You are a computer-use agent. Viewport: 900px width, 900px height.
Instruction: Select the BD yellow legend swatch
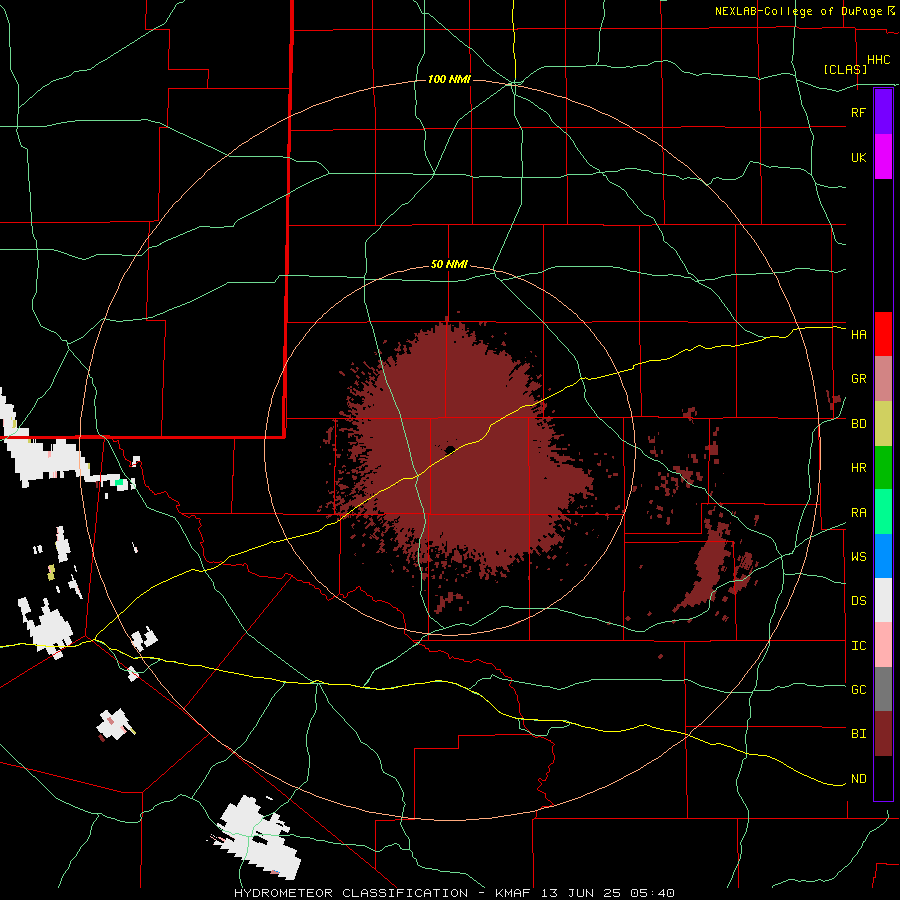click(883, 424)
